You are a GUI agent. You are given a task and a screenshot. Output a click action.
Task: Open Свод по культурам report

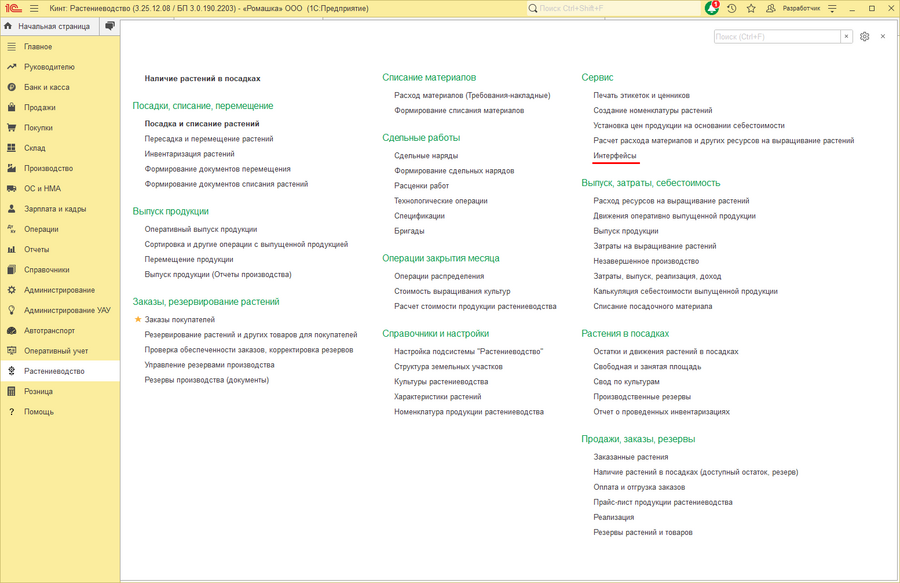(x=626, y=382)
